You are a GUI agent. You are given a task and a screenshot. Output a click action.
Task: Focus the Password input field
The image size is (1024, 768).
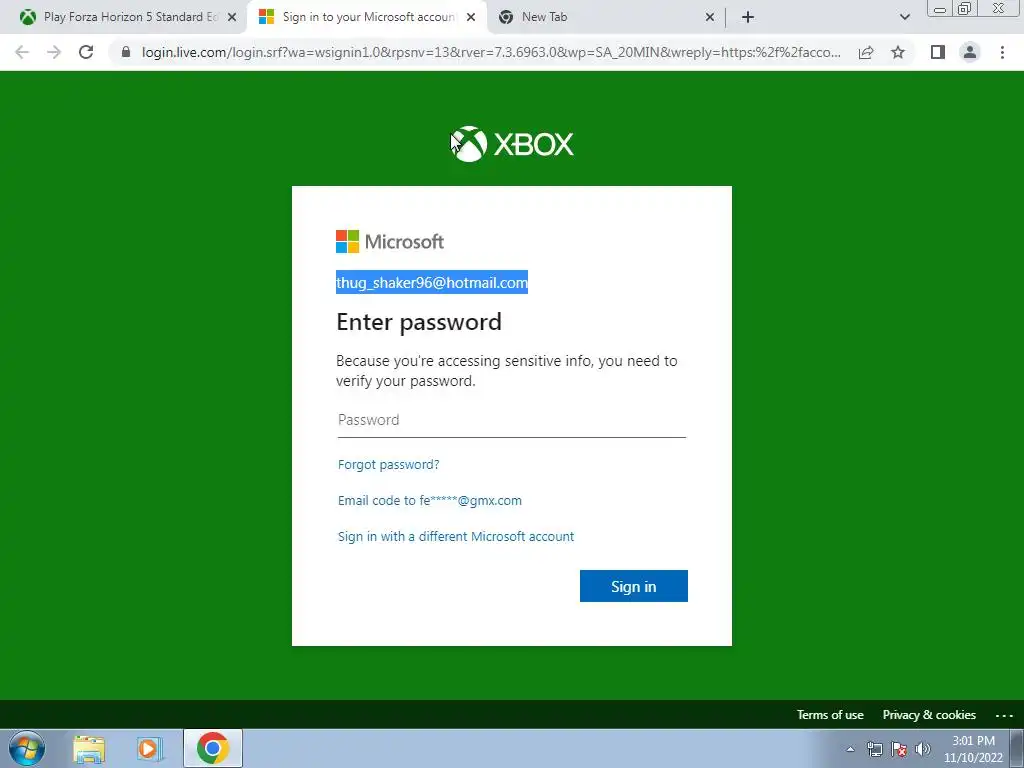pyautogui.click(x=511, y=420)
